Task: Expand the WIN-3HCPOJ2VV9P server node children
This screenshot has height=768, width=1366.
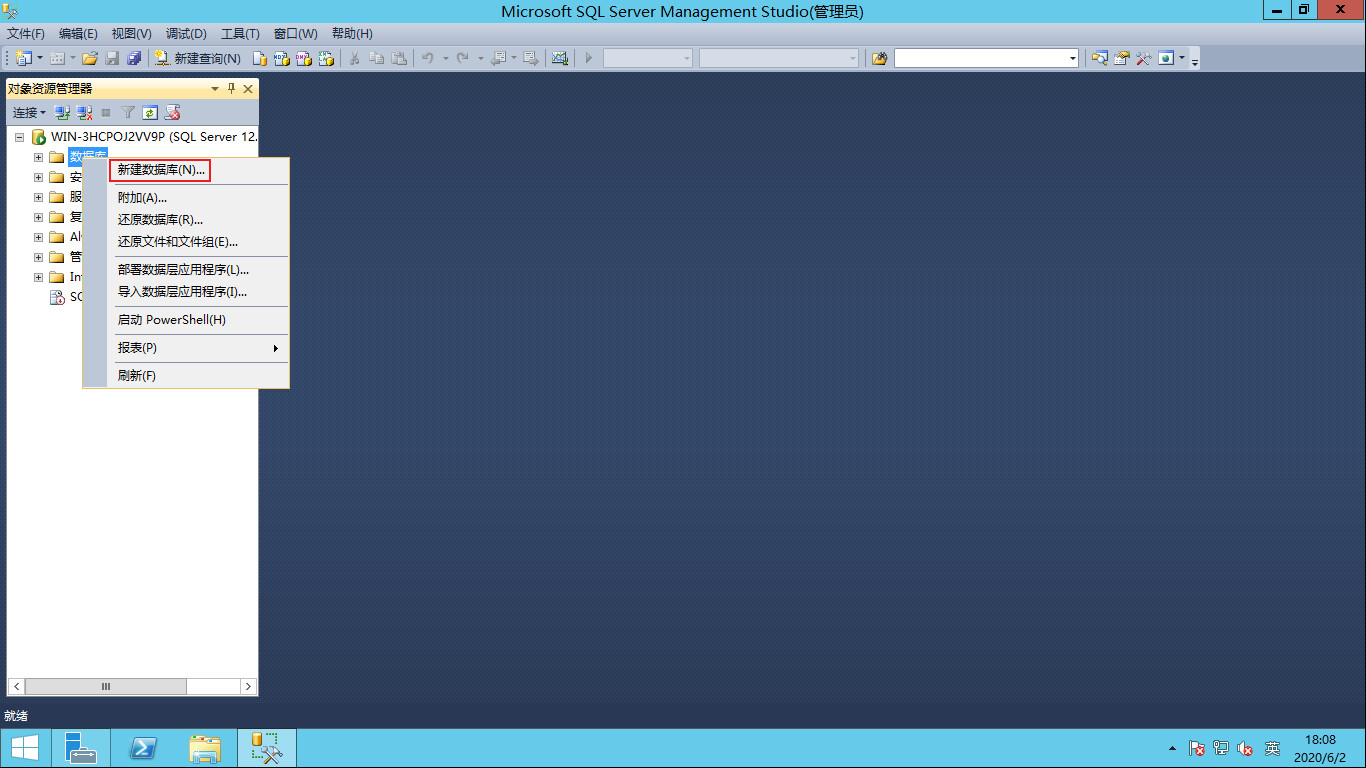Action: click(18, 137)
